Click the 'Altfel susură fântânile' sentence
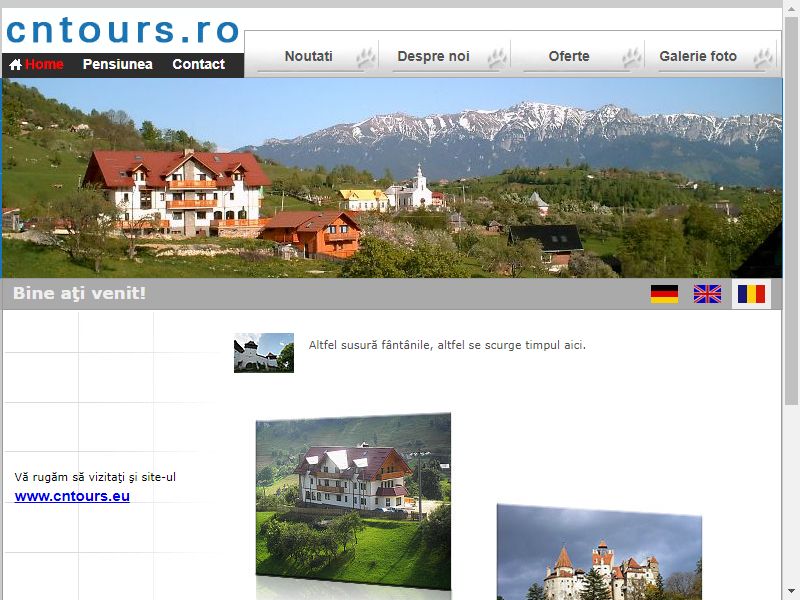 pyautogui.click(x=447, y=345)
